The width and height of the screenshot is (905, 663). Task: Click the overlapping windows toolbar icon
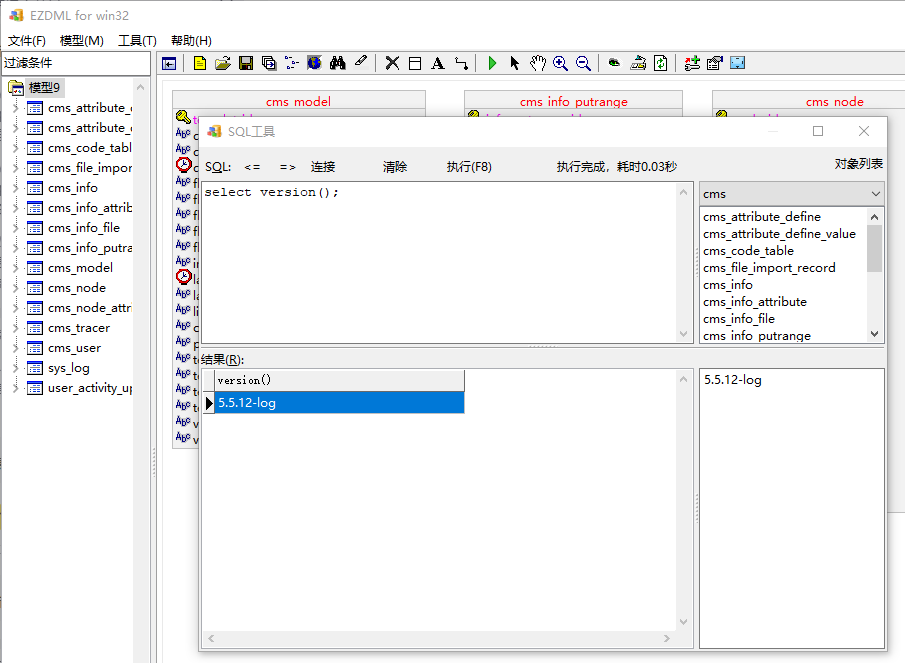pyautogui.click(x=269, y=63)
